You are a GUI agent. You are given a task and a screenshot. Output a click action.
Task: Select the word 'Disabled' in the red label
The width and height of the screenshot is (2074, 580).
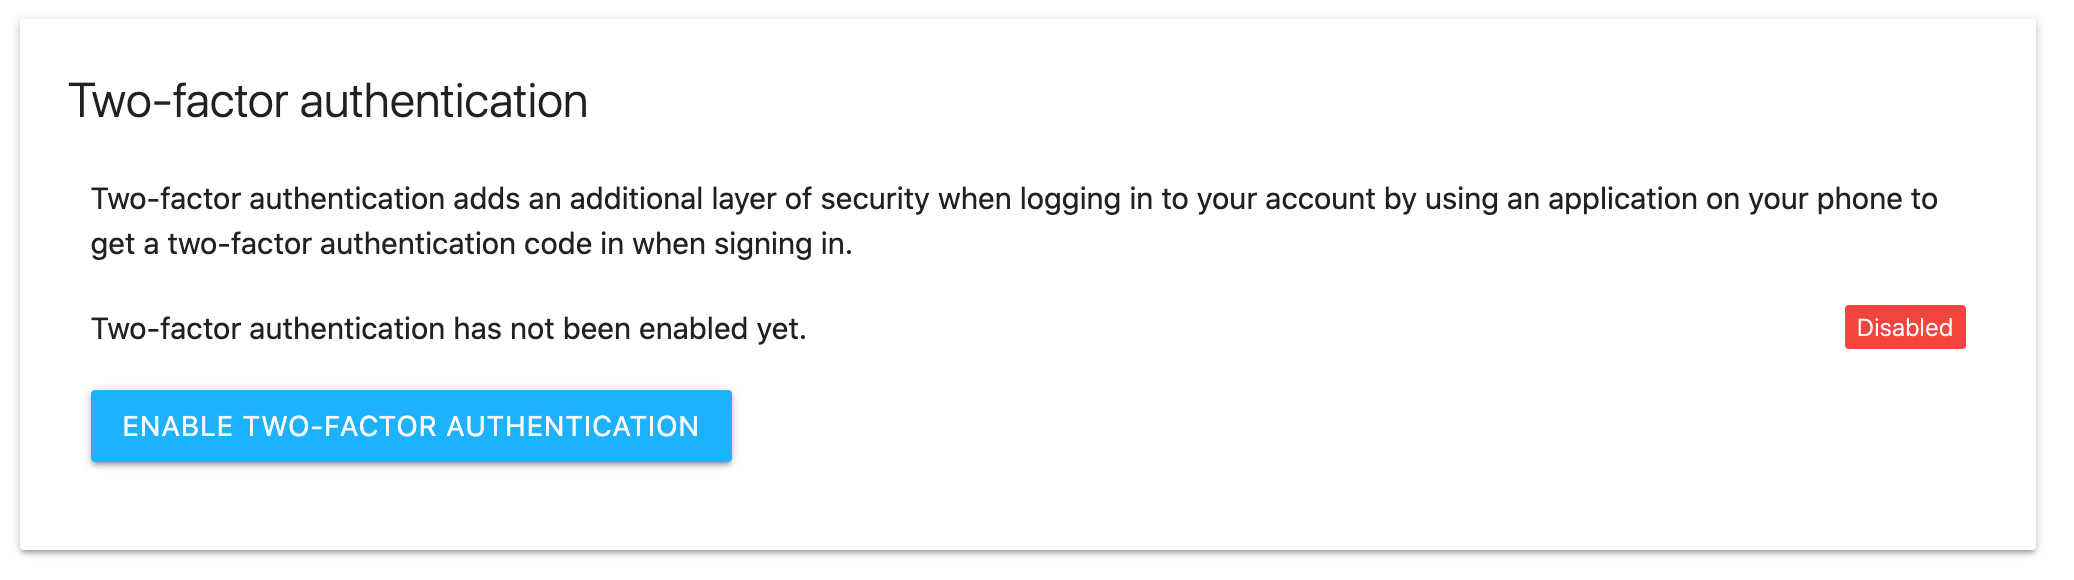click(1904, 327)
